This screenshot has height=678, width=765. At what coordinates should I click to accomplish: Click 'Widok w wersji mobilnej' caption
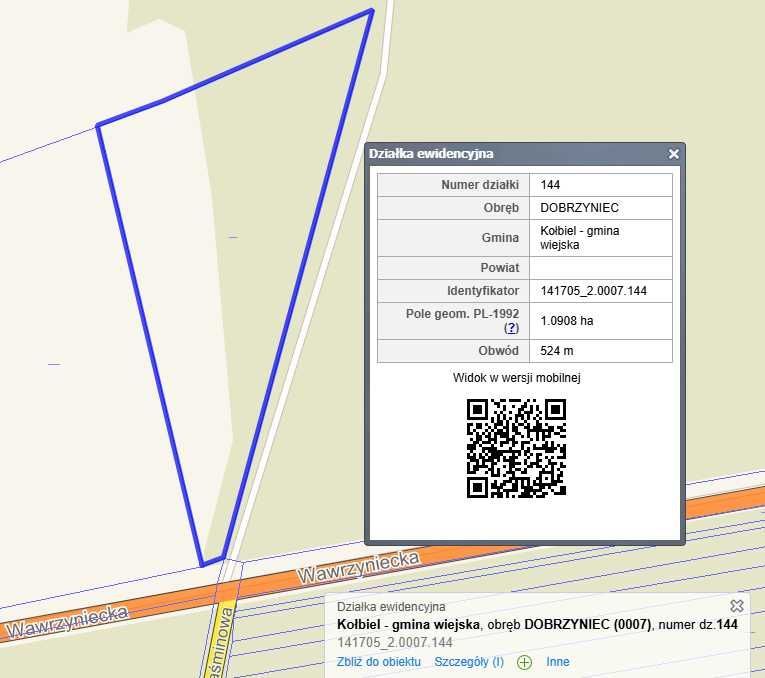pyautogui.click(x=516, y=378)
